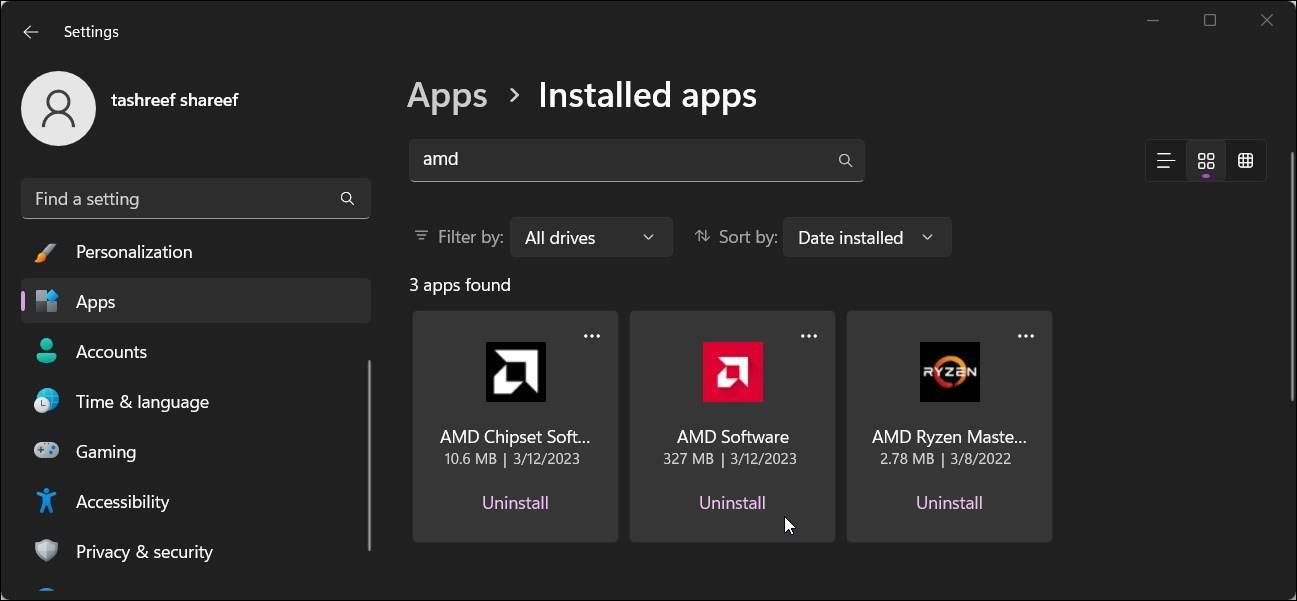Click the filter icon beside Filter by
The width and height of the screenshot is (1297, 601).
pyautogui.click(x=421, y=237)
